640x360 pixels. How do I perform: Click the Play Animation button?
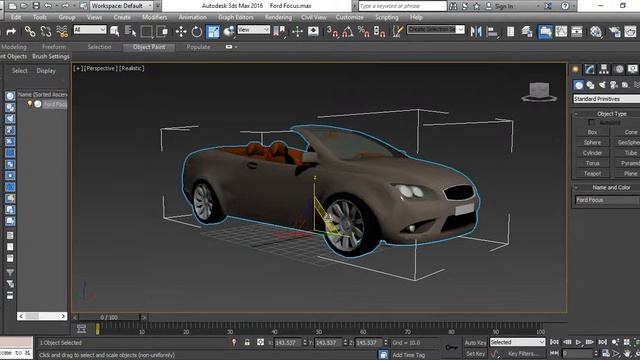(x=578, y=342)
